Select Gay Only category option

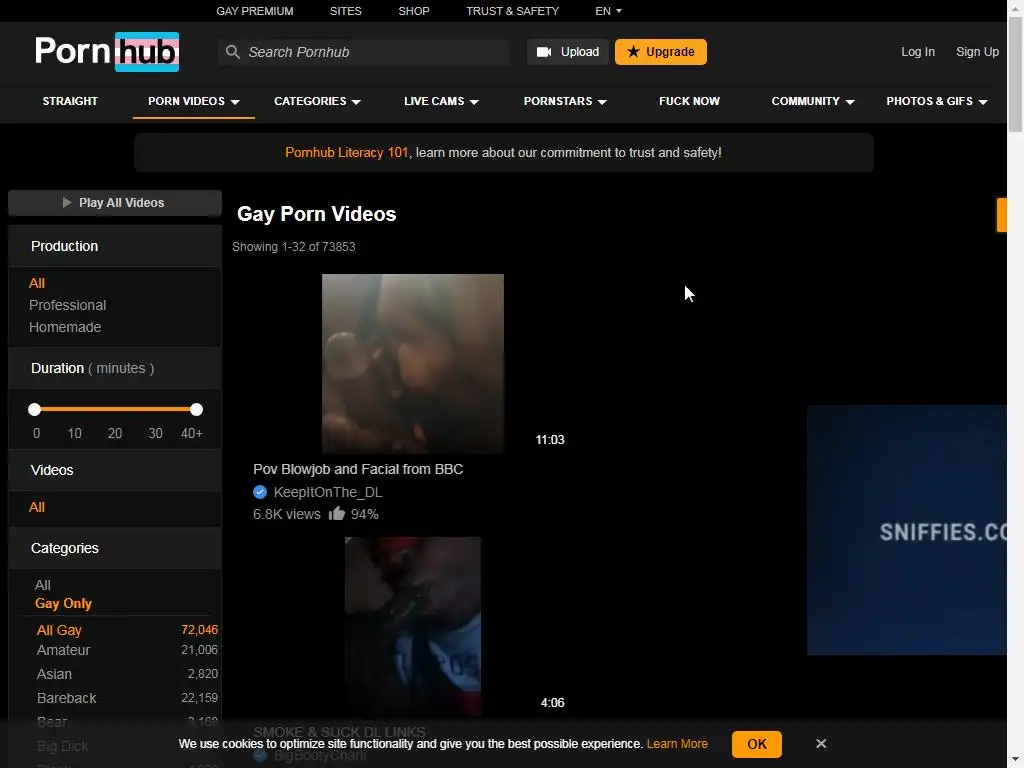click(63, 603)
